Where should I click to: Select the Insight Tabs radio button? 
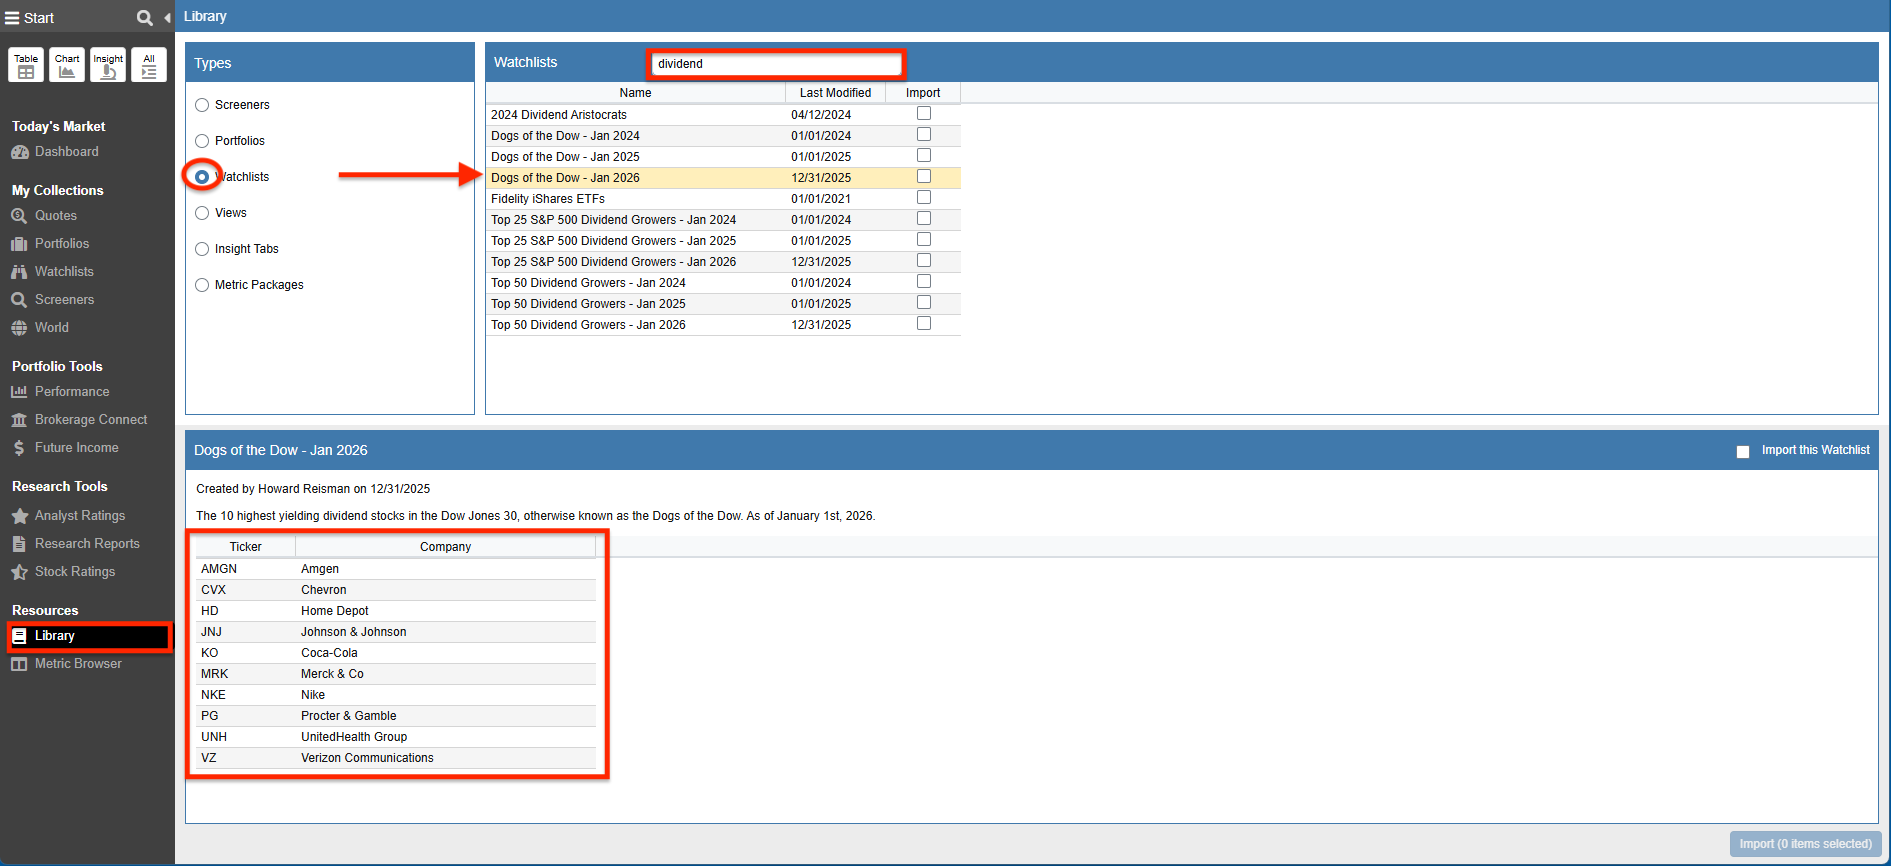pos(202,249)
